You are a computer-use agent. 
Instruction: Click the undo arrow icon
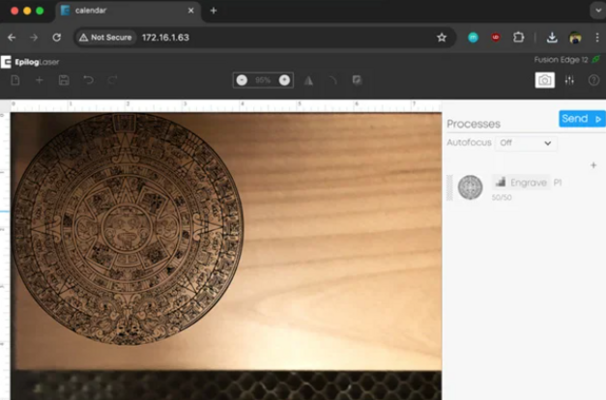click(88, 80)
